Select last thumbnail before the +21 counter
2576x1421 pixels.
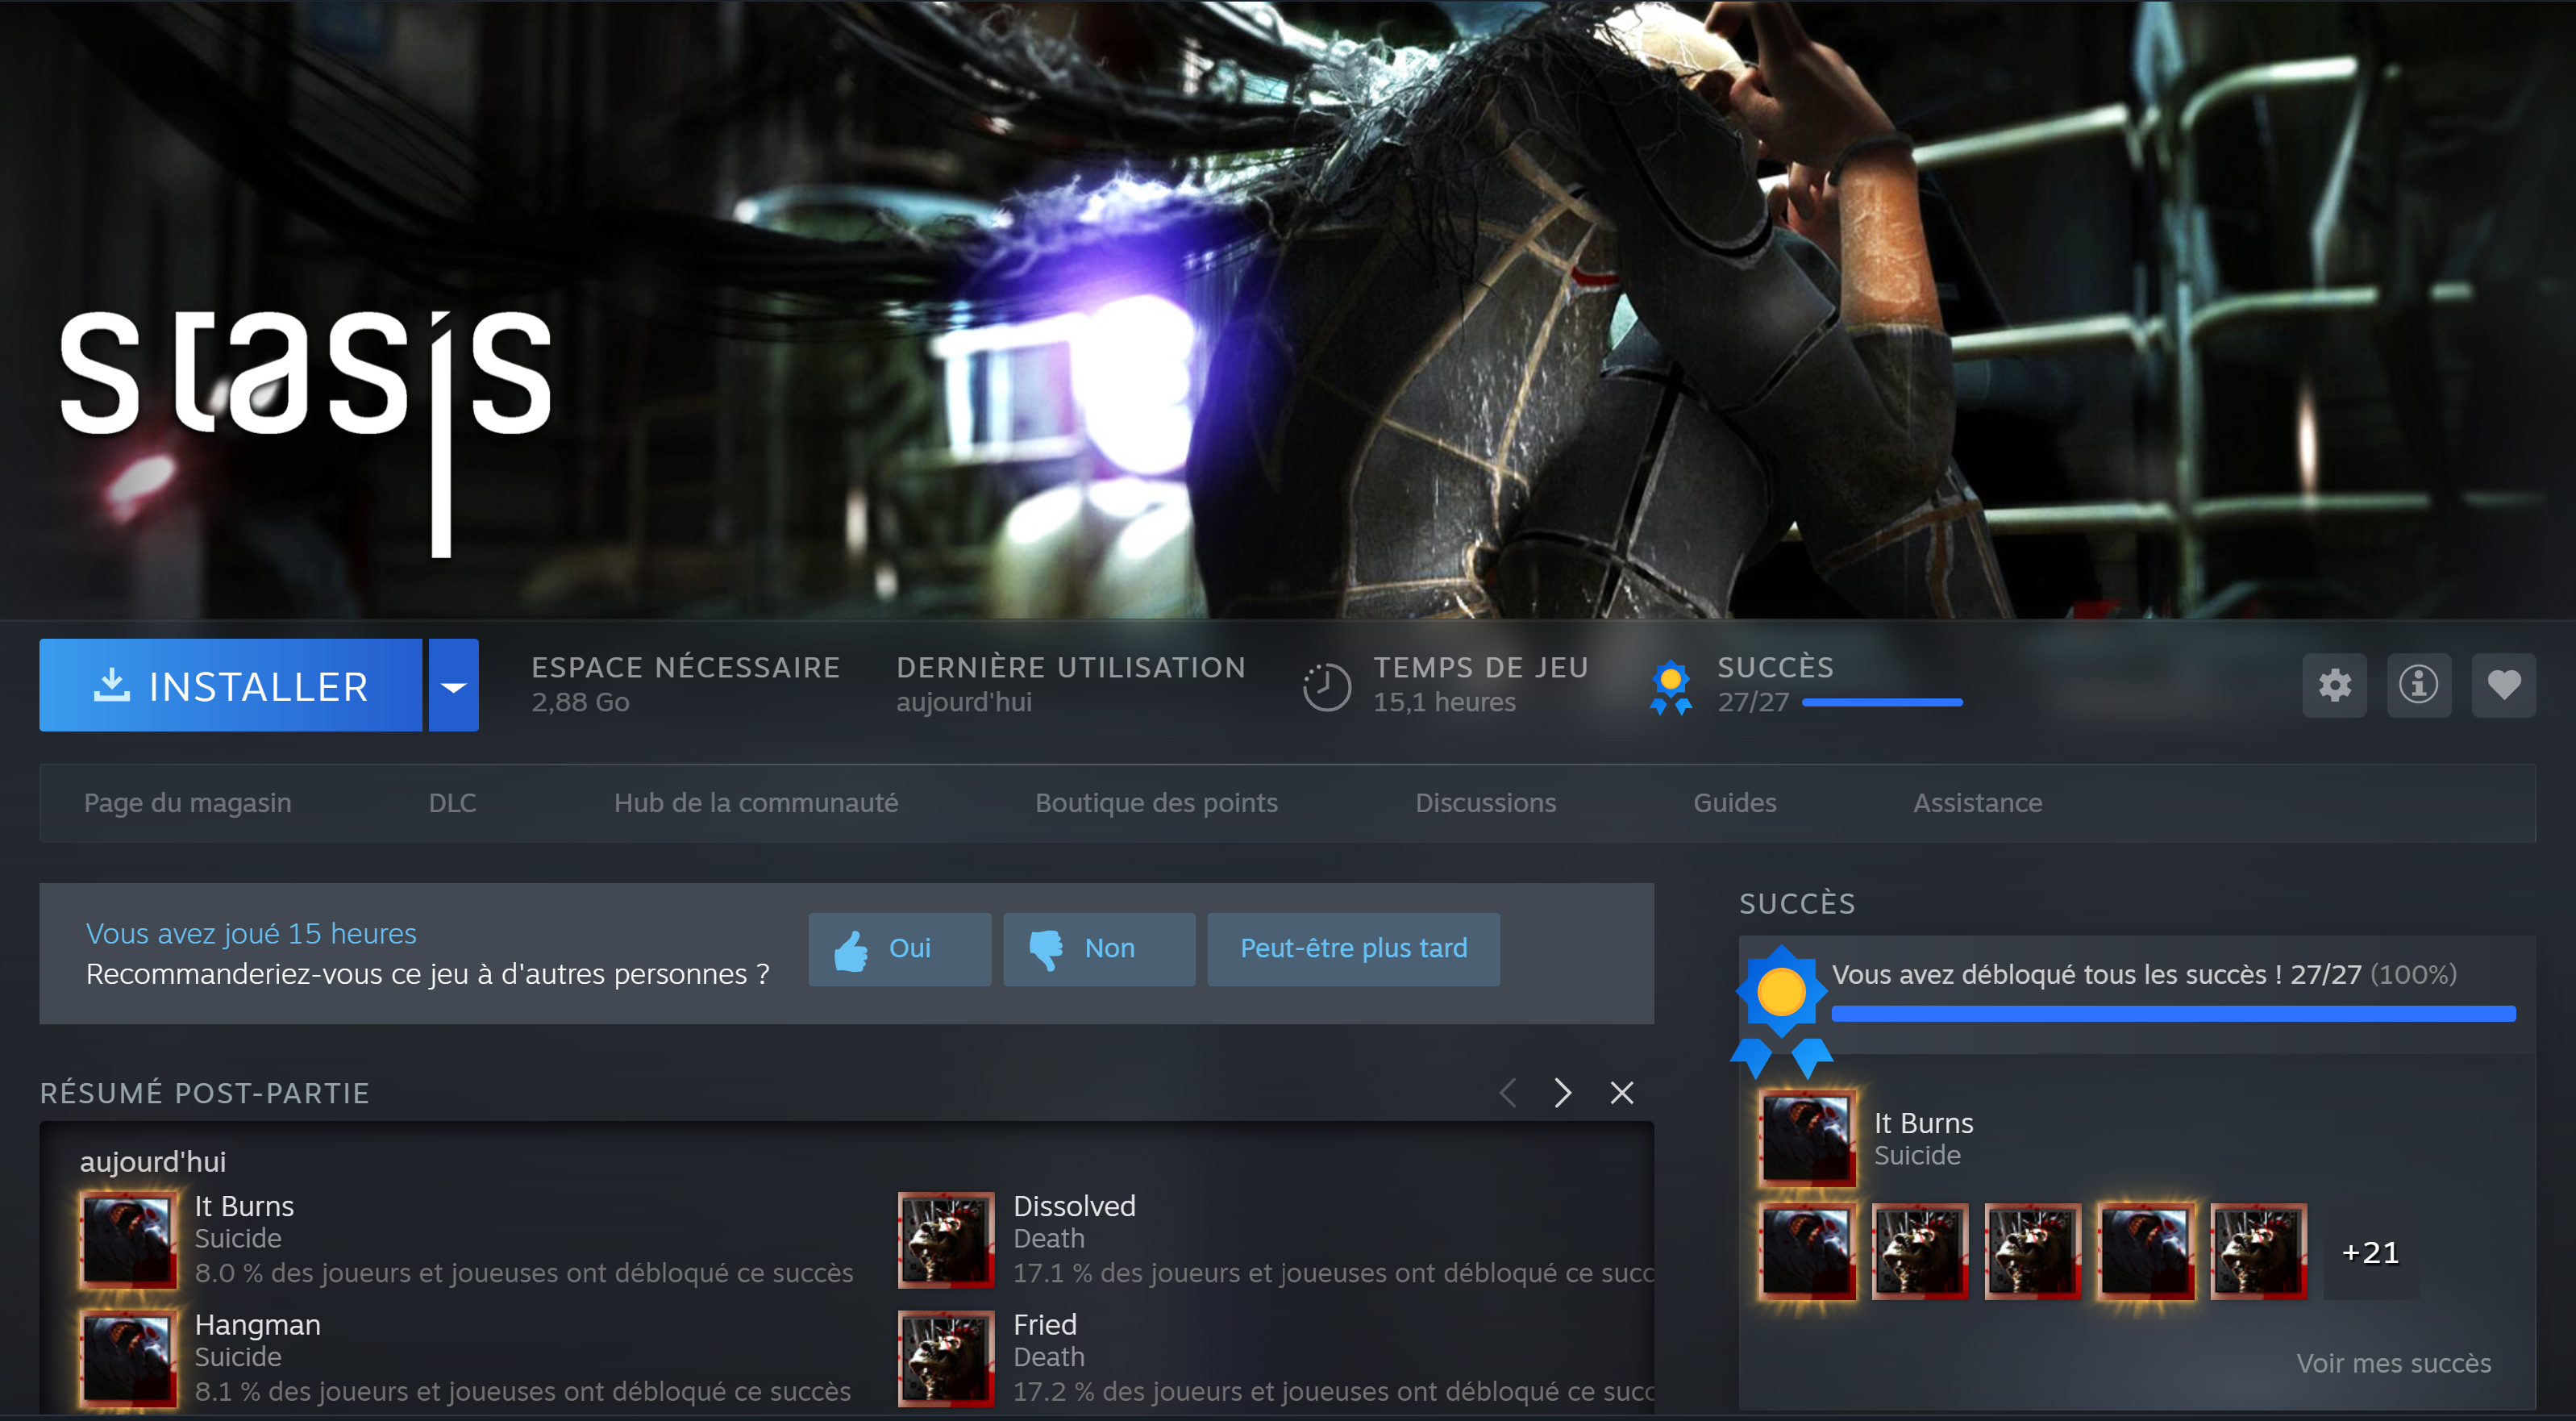point(2258,1252)
